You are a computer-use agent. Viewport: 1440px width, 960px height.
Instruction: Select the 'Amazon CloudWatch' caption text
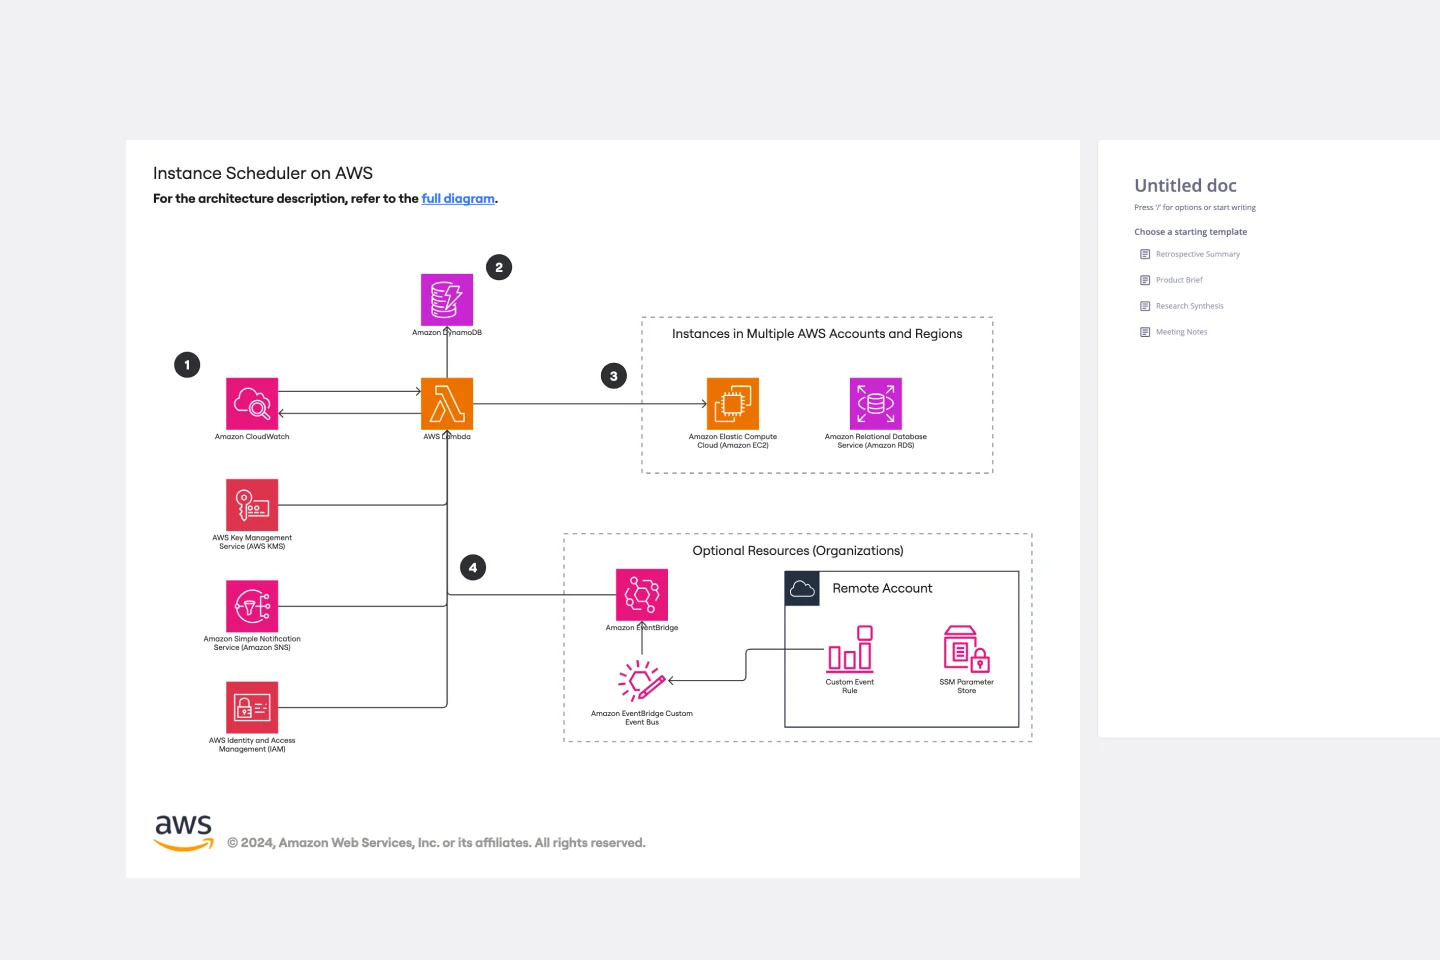click(x=252, y=437)
